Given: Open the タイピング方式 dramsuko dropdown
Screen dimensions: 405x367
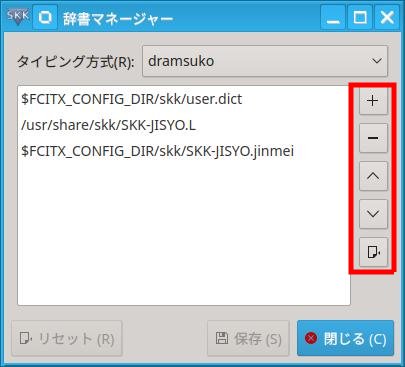Looking at the screenshot, I should pos(265,61).
